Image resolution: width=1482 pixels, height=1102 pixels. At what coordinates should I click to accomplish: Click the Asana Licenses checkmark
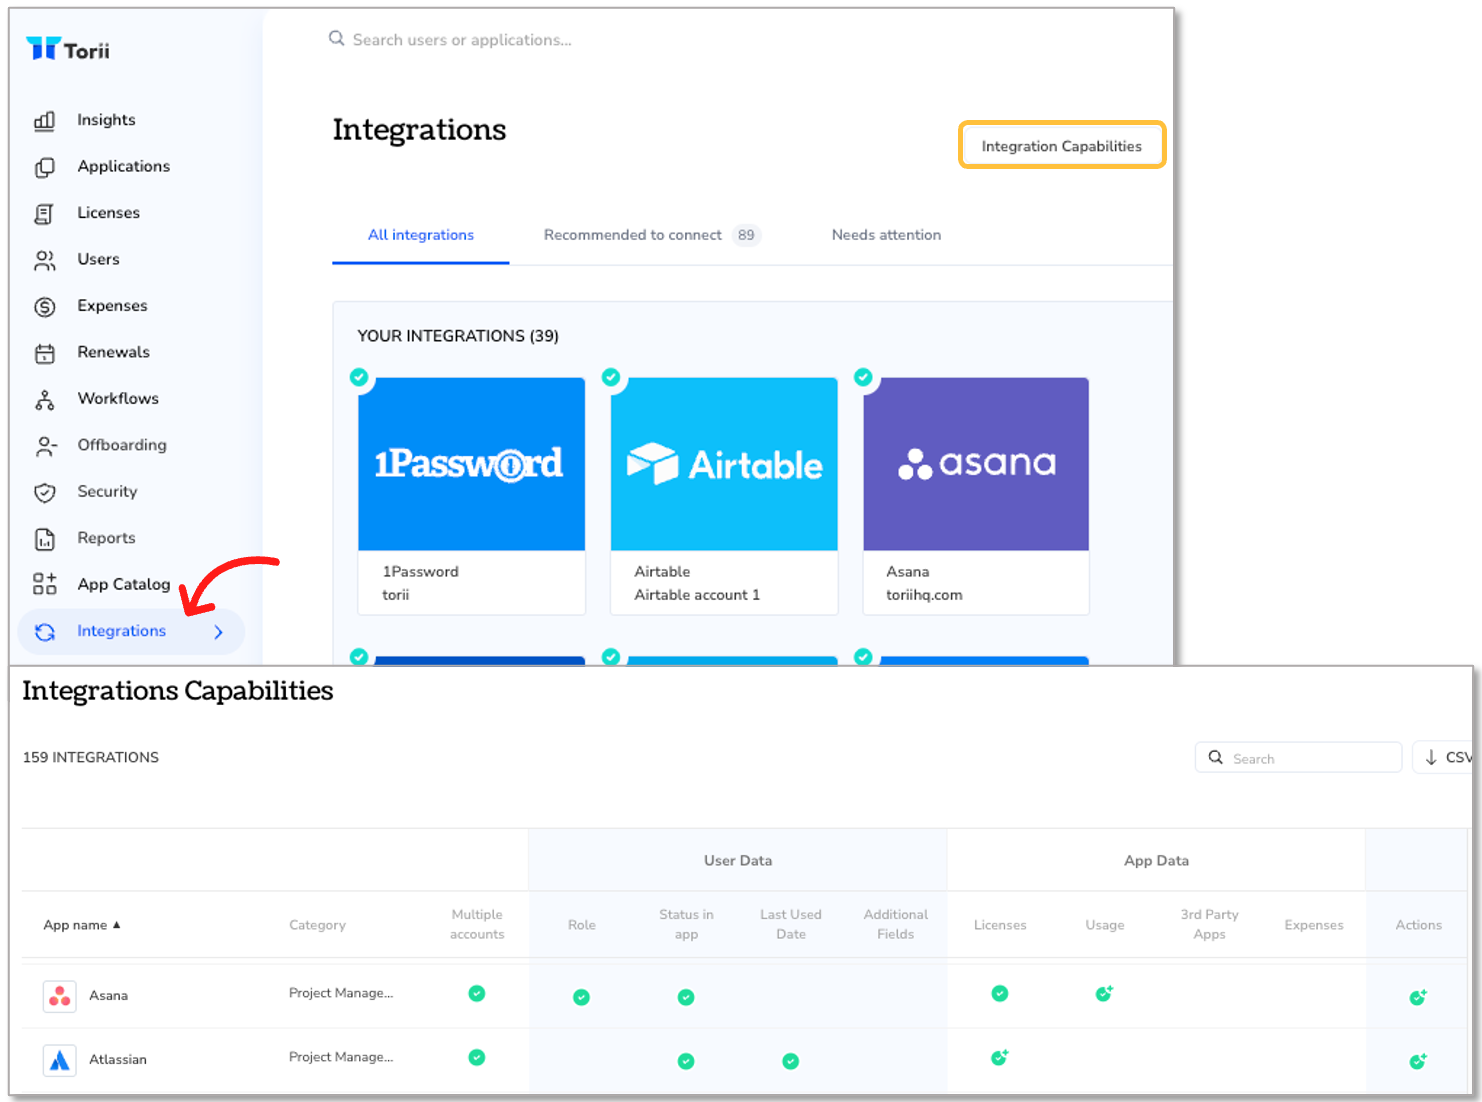point(999,993)
